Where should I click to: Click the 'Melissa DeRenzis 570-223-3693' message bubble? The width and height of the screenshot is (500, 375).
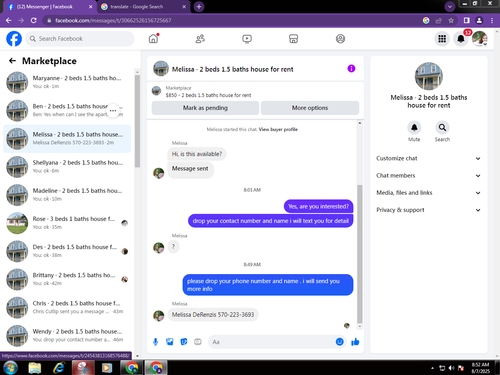213,315
